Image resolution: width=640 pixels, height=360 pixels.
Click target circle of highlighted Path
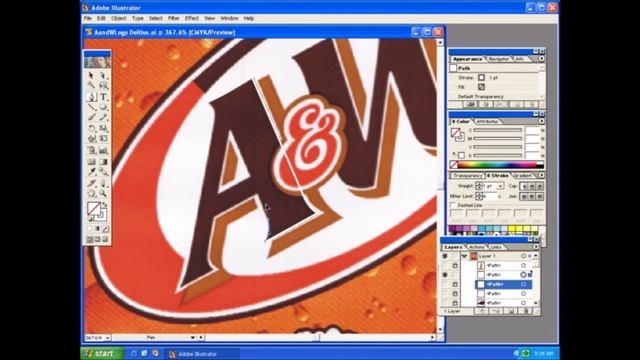click(x=523, y=284)
